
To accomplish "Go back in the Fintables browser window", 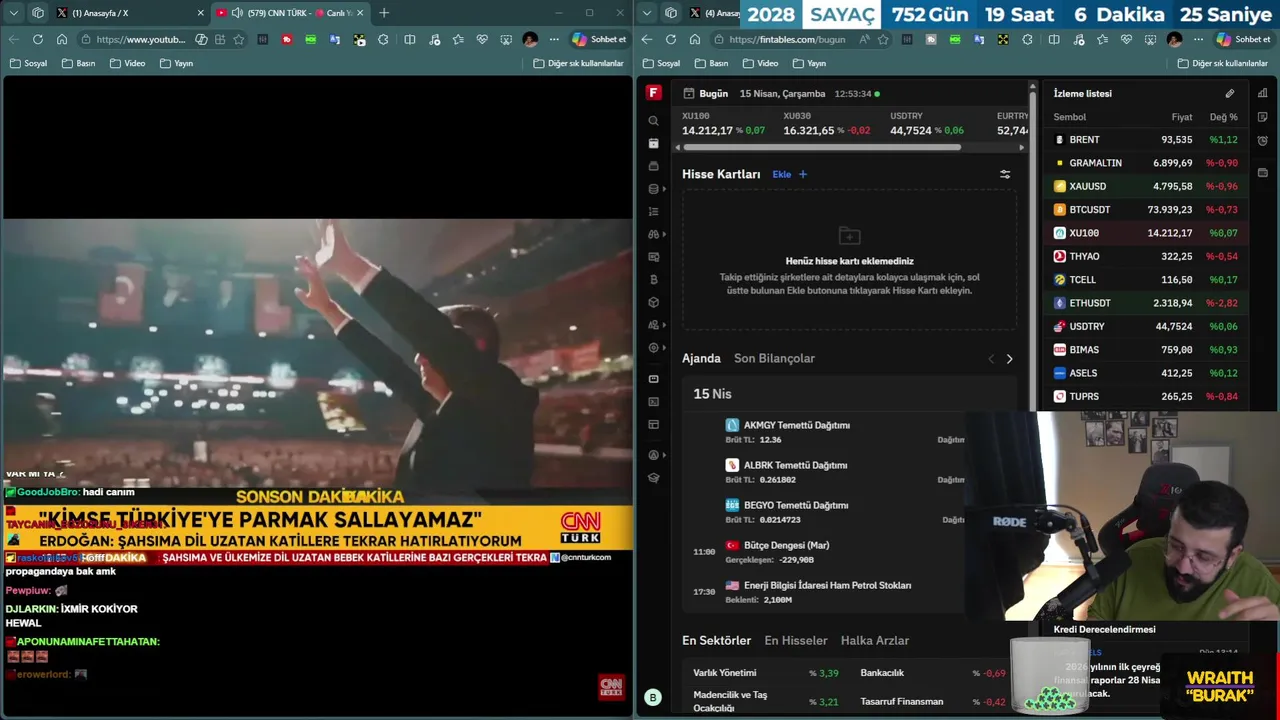I will [x=647, y=39].
